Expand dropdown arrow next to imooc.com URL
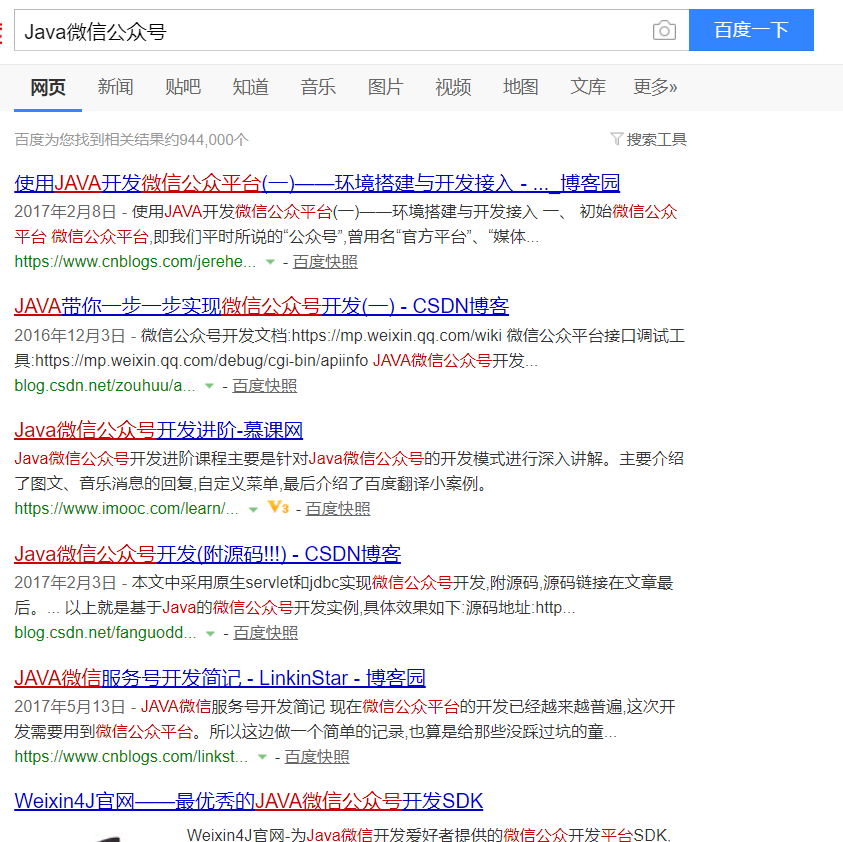 tap(253, 510)
